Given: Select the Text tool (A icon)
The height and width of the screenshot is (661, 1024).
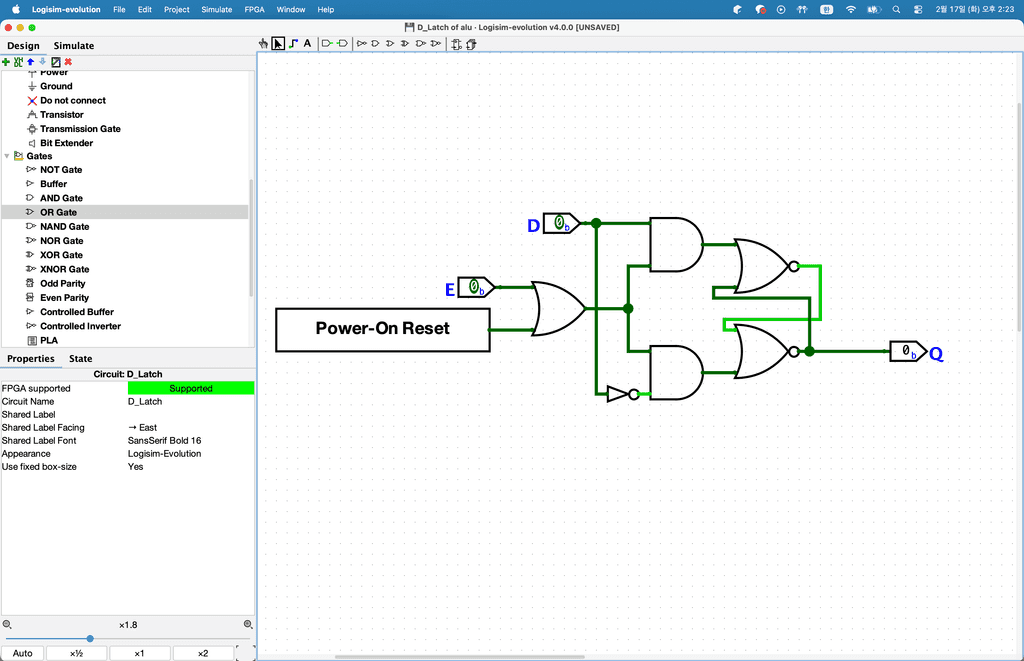Looking at the screenshot, I should point(307,44).
